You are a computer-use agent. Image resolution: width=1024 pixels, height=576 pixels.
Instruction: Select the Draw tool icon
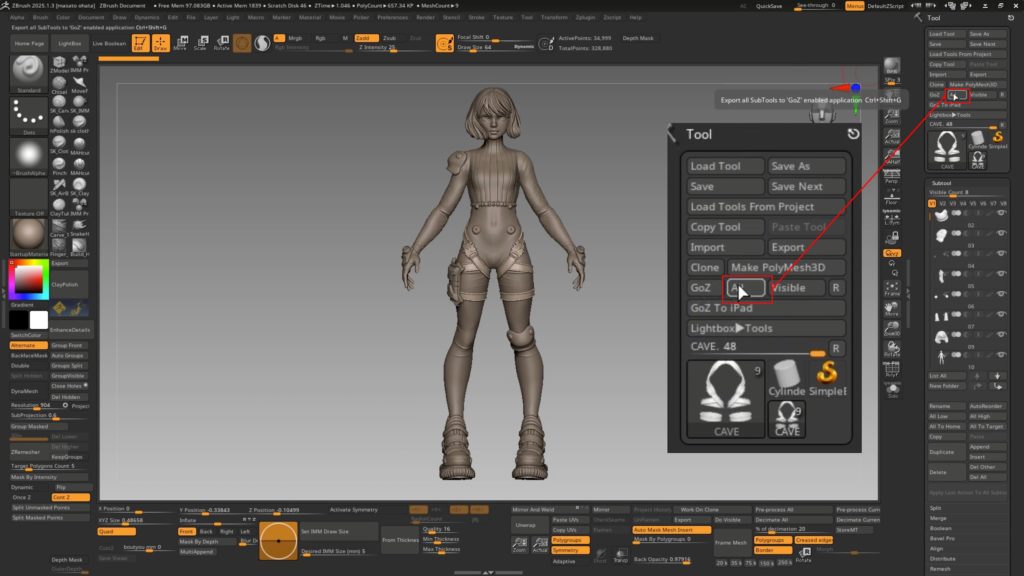point(160,43)
